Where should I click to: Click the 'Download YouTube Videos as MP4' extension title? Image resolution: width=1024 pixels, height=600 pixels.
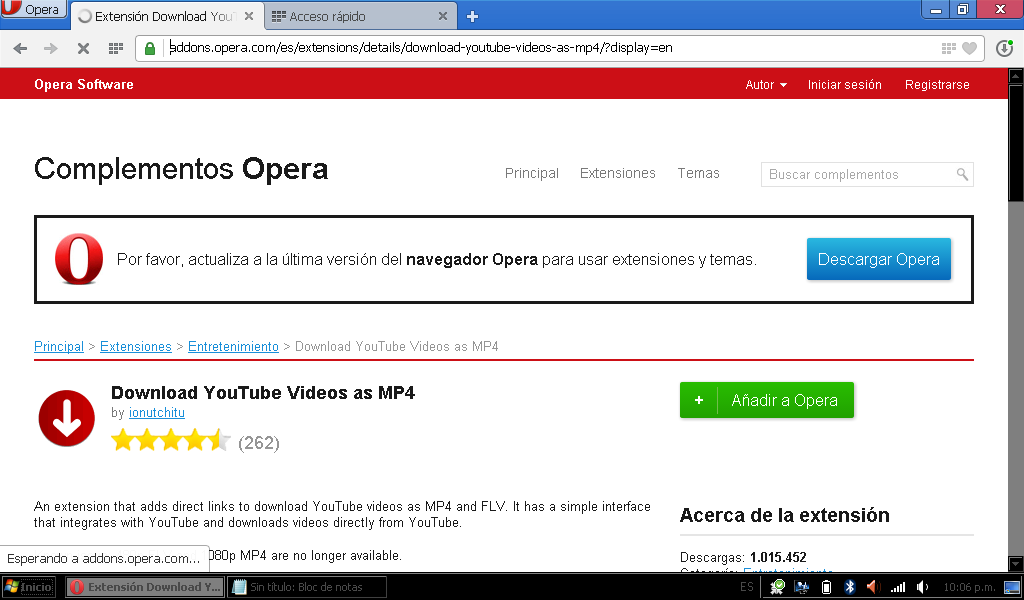pyautogui.click(x=263, y=392)
